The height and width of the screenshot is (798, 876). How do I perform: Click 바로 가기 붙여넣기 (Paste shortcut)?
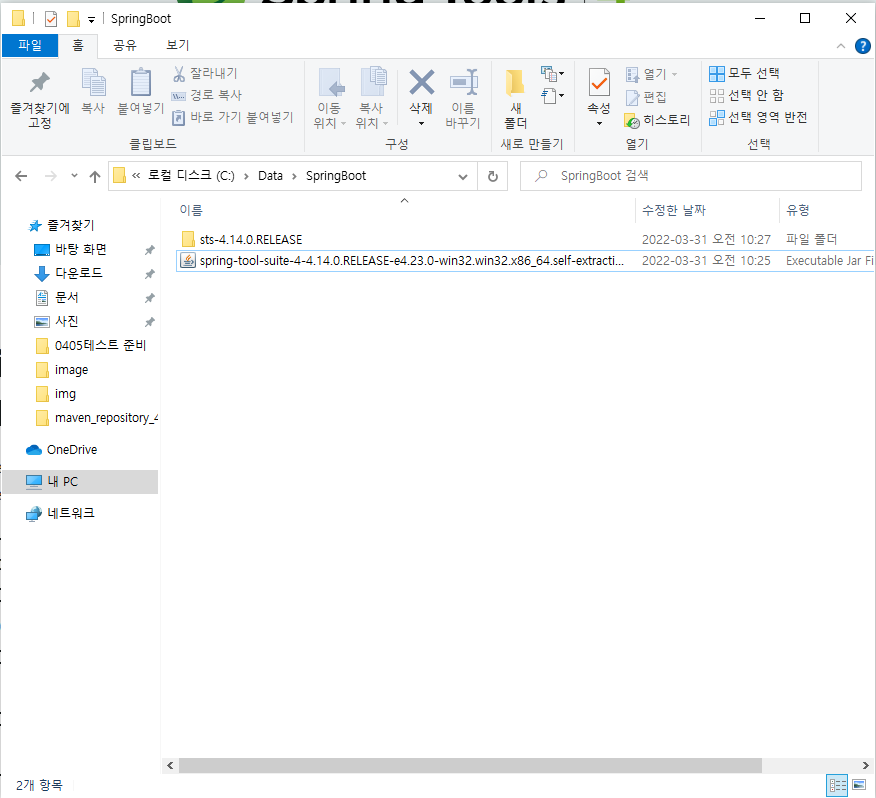click(232, 117)
